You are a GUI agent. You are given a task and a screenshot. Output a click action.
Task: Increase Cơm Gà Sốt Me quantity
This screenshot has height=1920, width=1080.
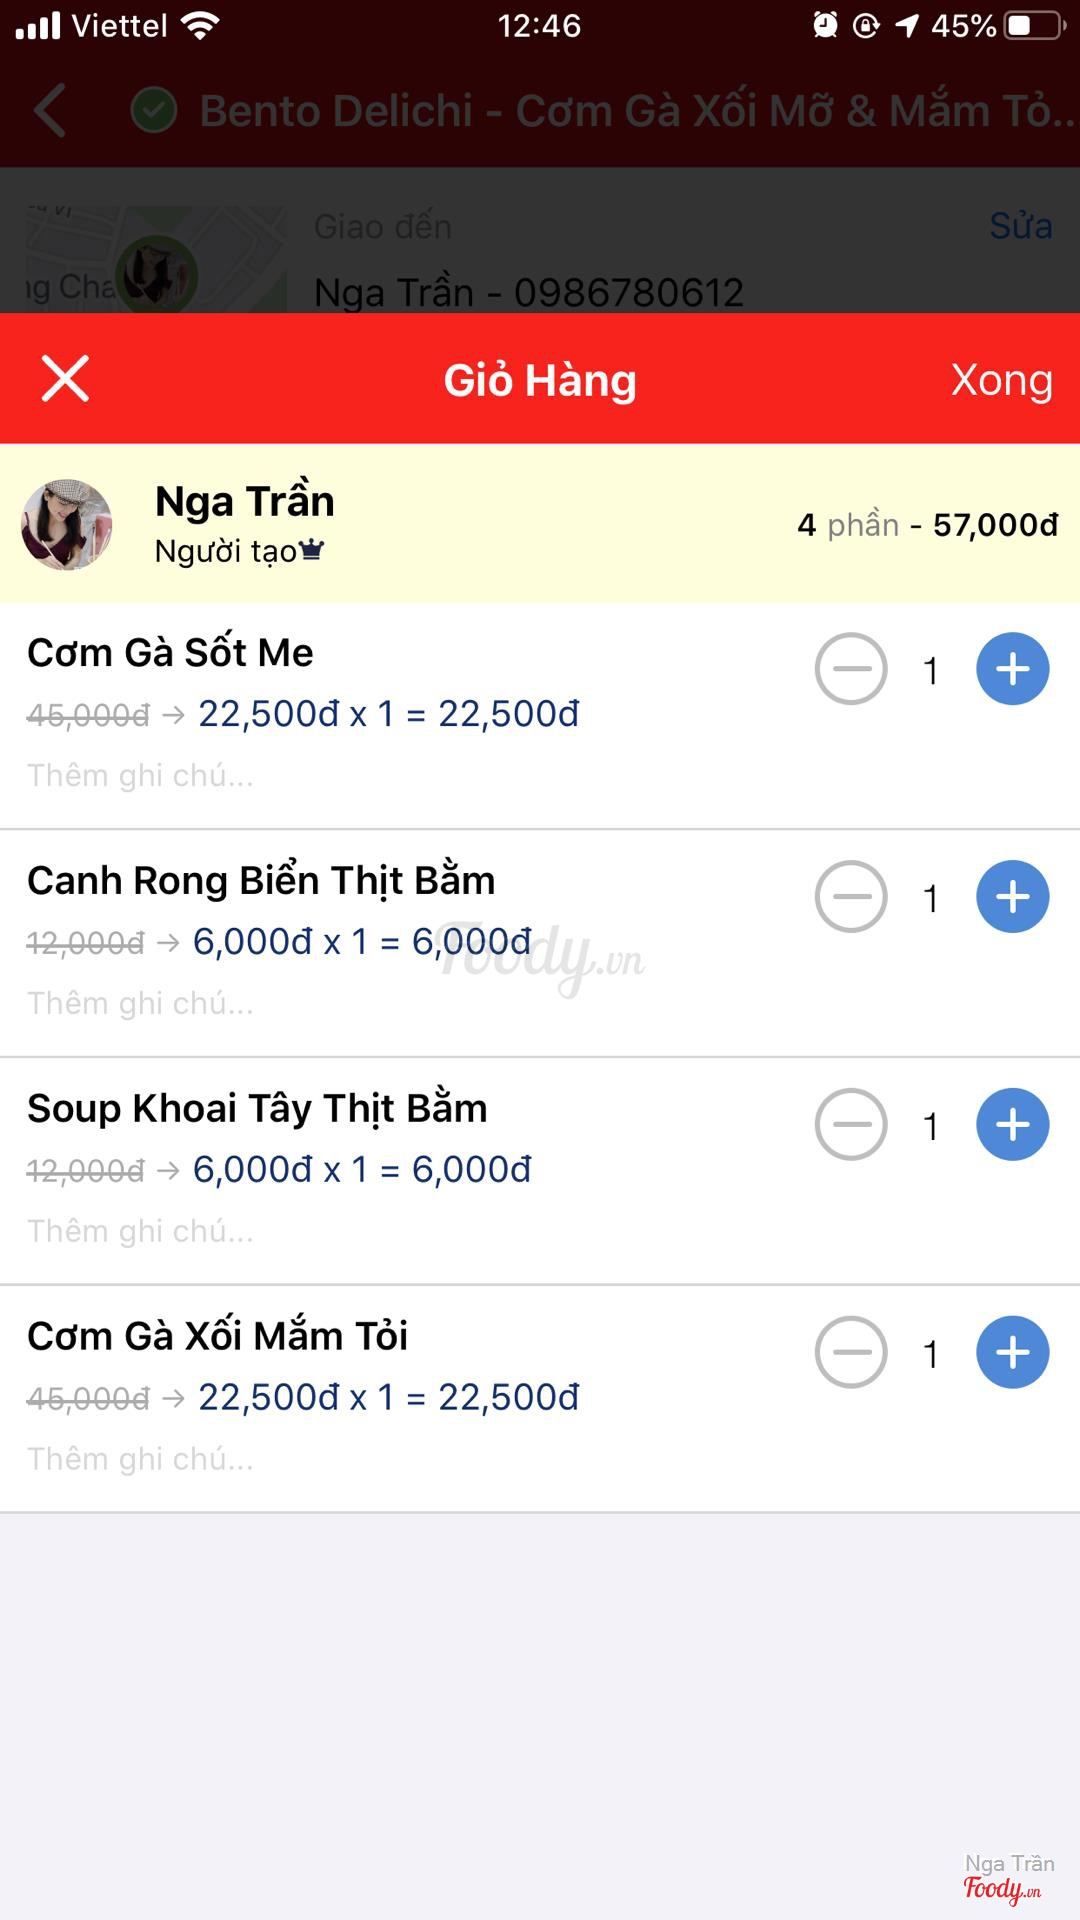(x=1012, y=669)
